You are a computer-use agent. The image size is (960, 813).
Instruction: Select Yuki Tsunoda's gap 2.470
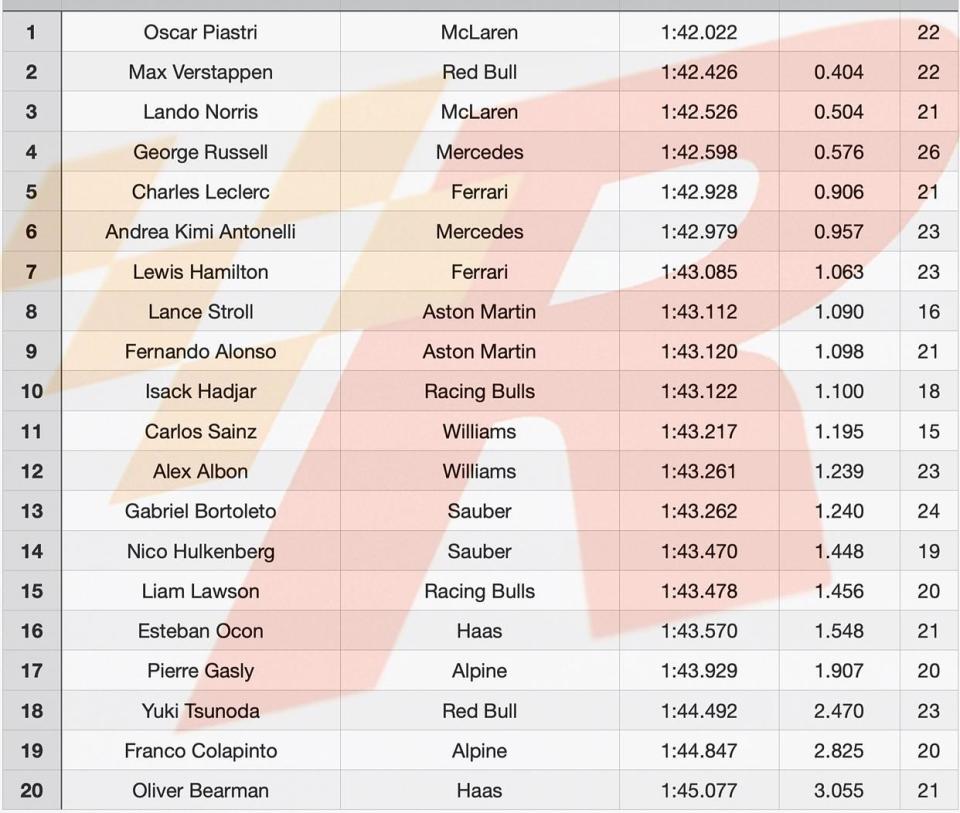coord(839,711)
